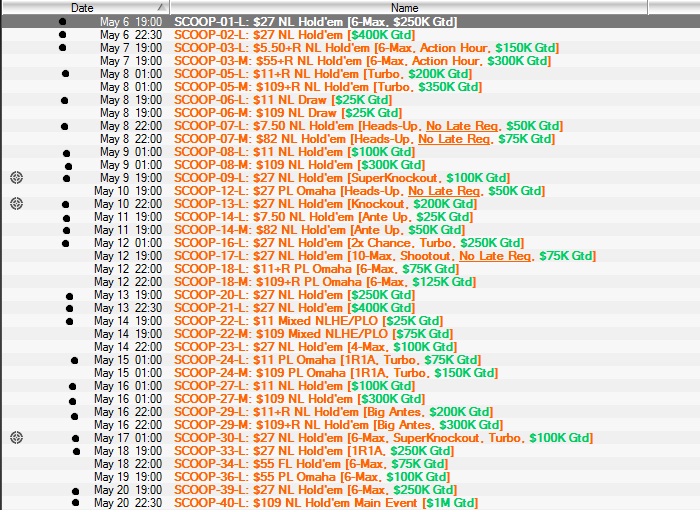Select SCOOP-16-L 2x Chance Turbo row

pyautogui.click(x=350, y=243)
